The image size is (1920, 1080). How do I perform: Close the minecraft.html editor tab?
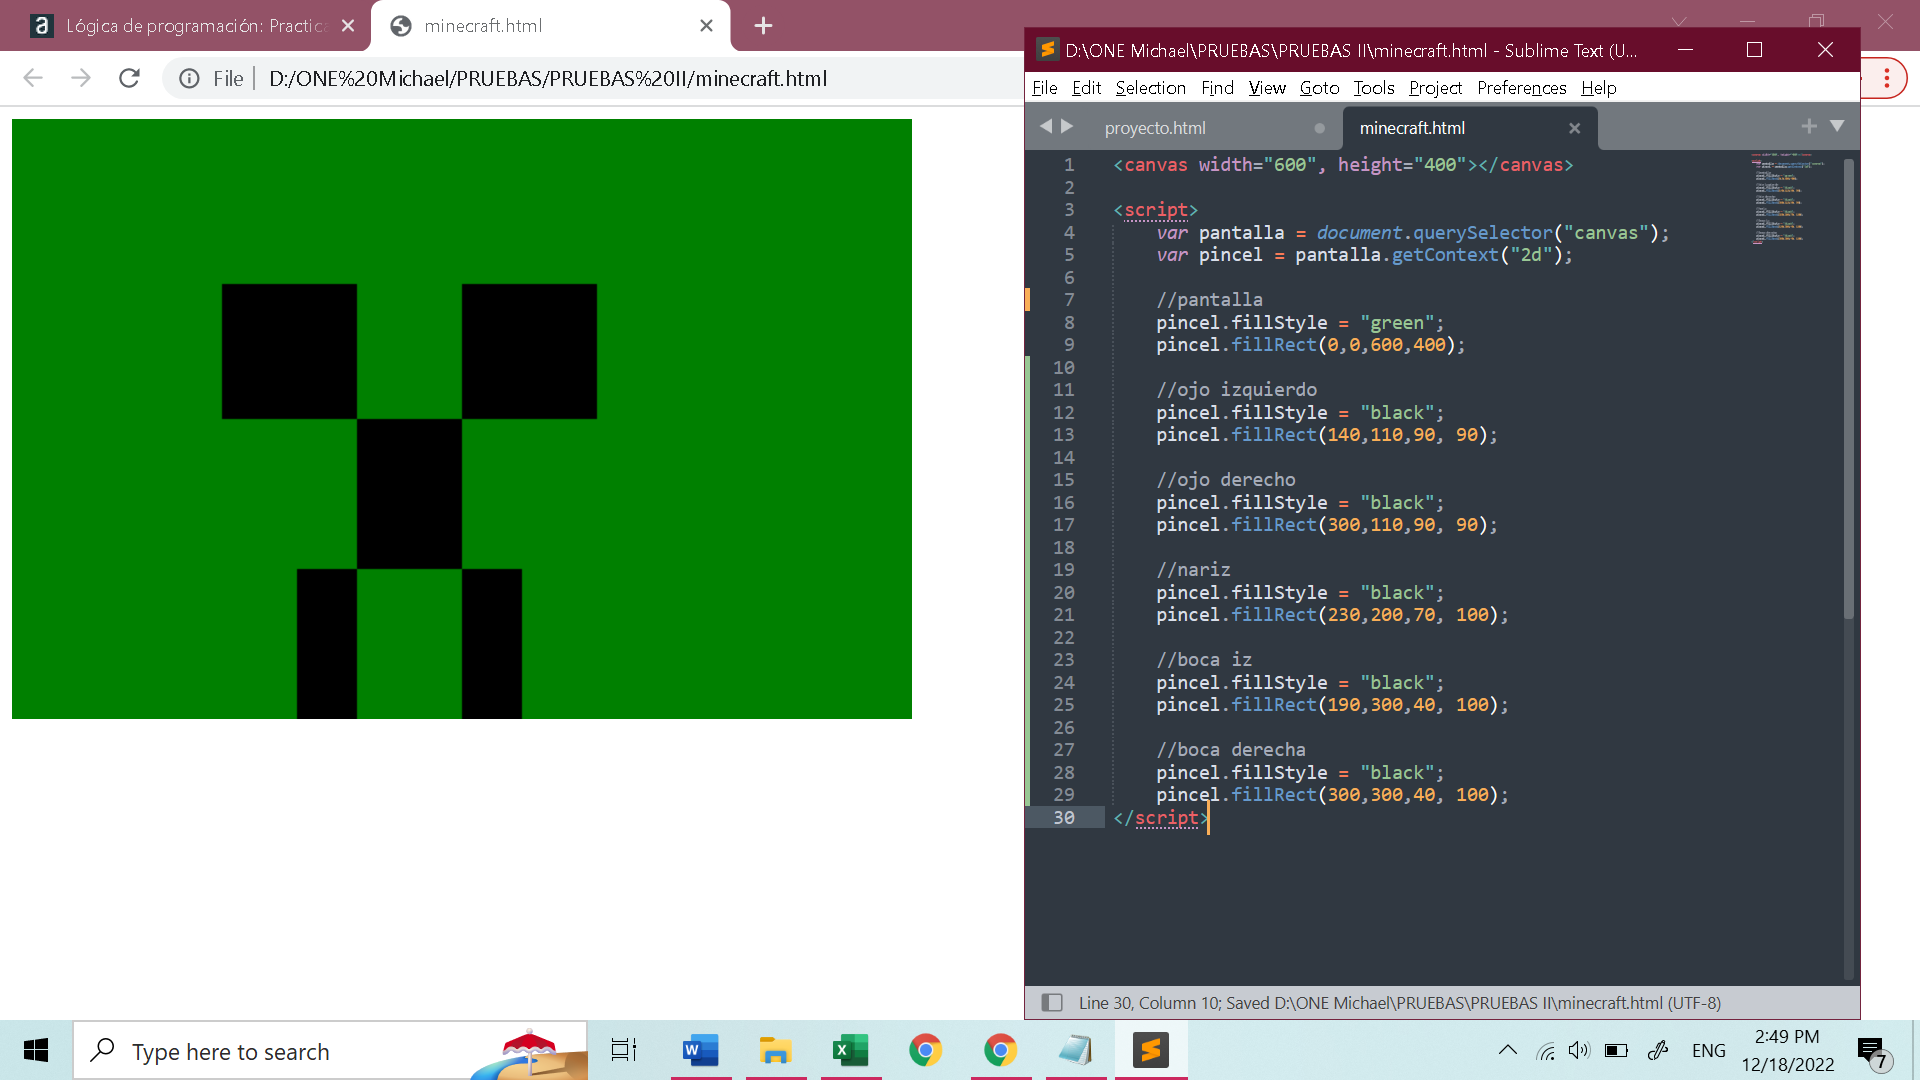coord(1574,128)
